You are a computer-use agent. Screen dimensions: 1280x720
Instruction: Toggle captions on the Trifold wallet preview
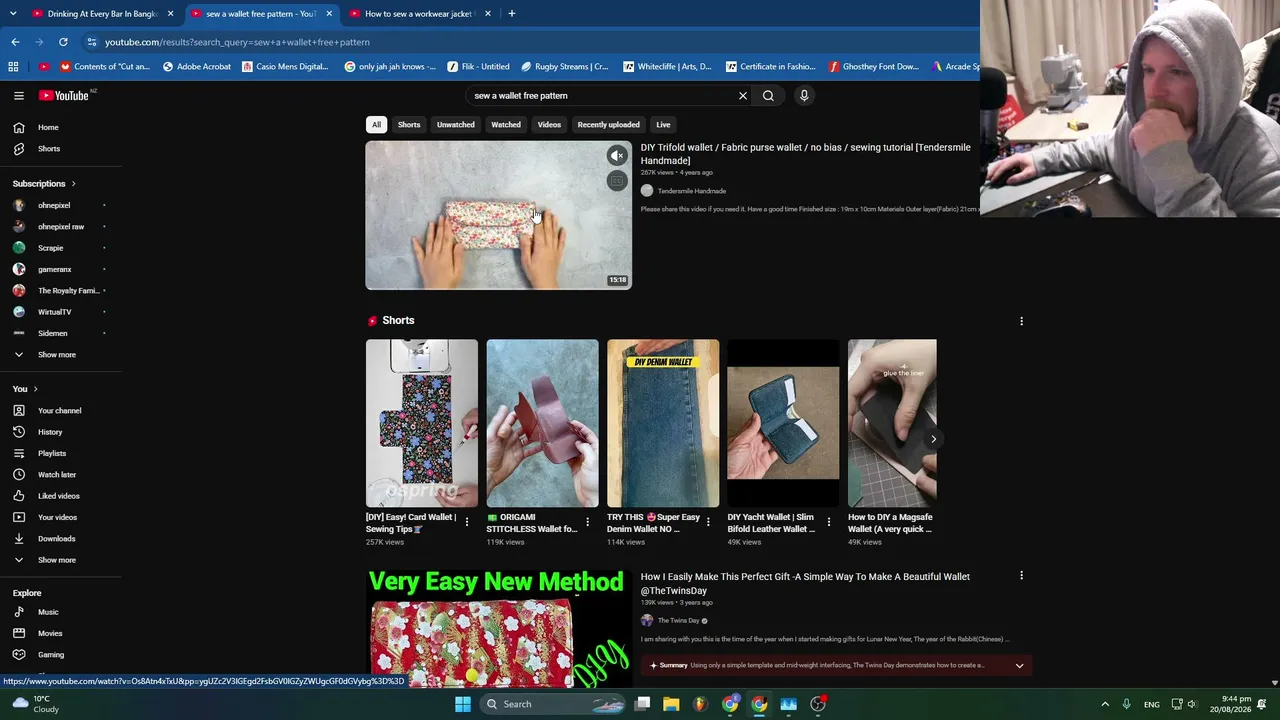617,181
